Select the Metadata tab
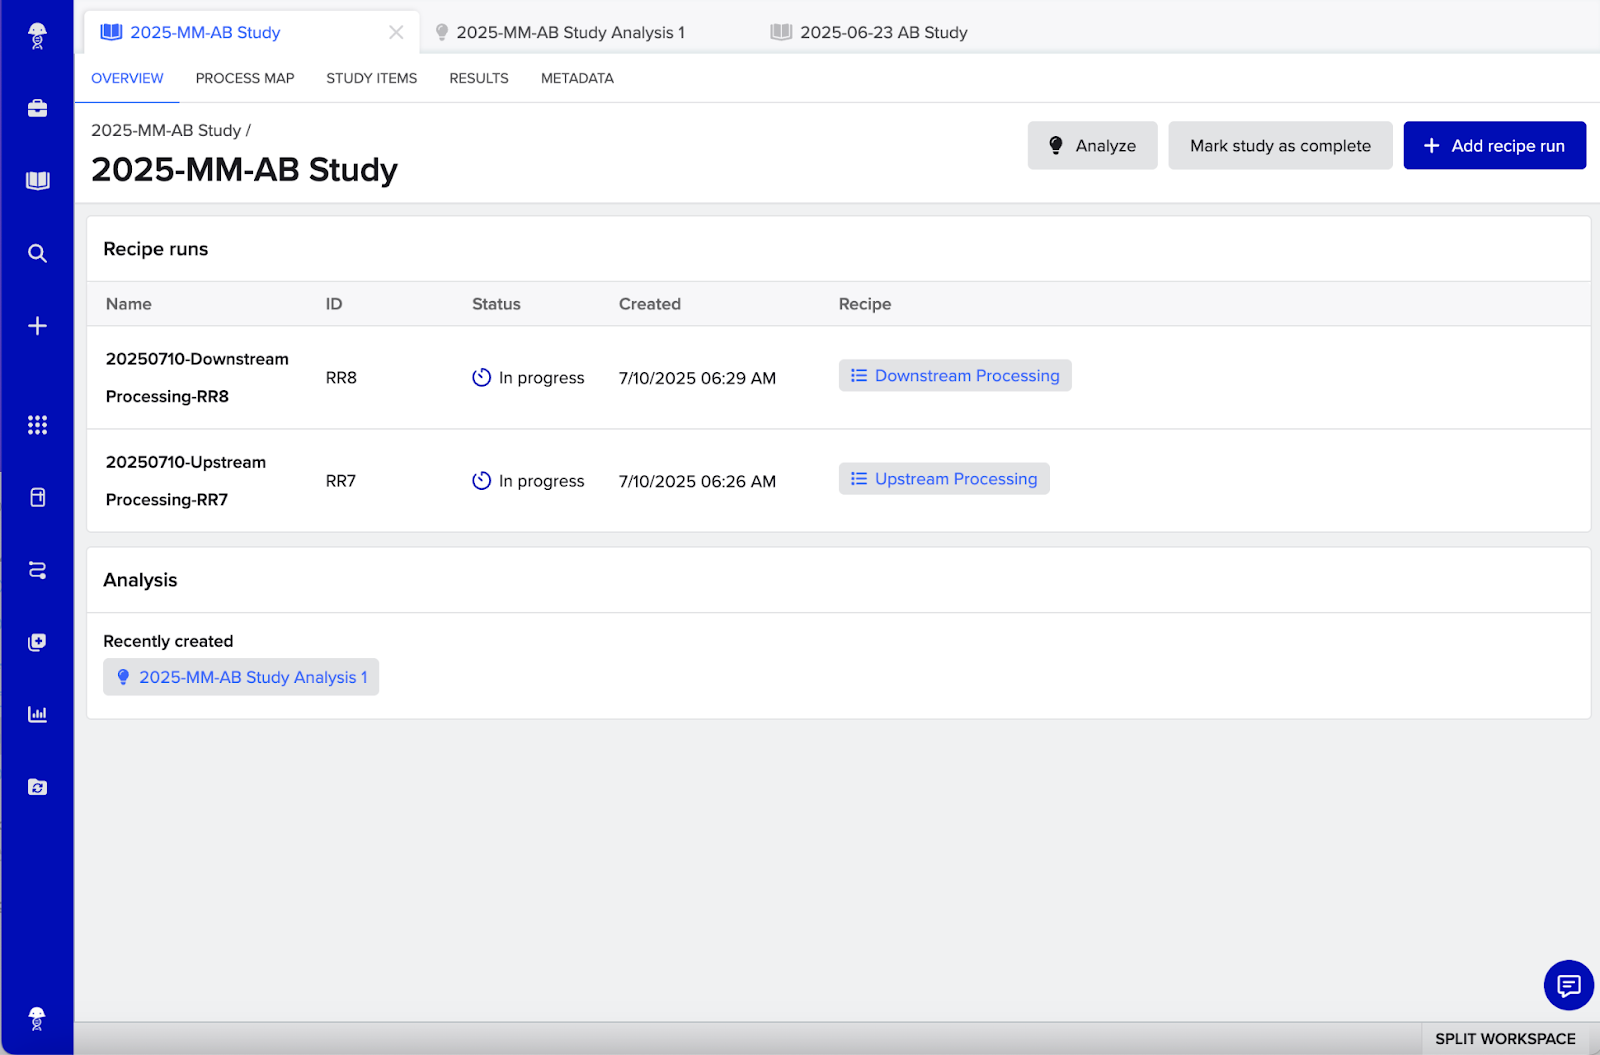Viewport: 1600px width, 1055px height. coord(577,78)
